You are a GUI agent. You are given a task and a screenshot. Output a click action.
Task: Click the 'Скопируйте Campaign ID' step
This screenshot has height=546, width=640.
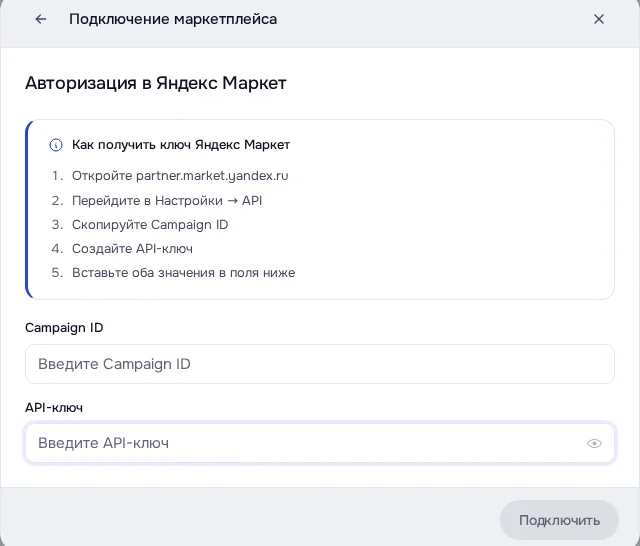point(150,225)
